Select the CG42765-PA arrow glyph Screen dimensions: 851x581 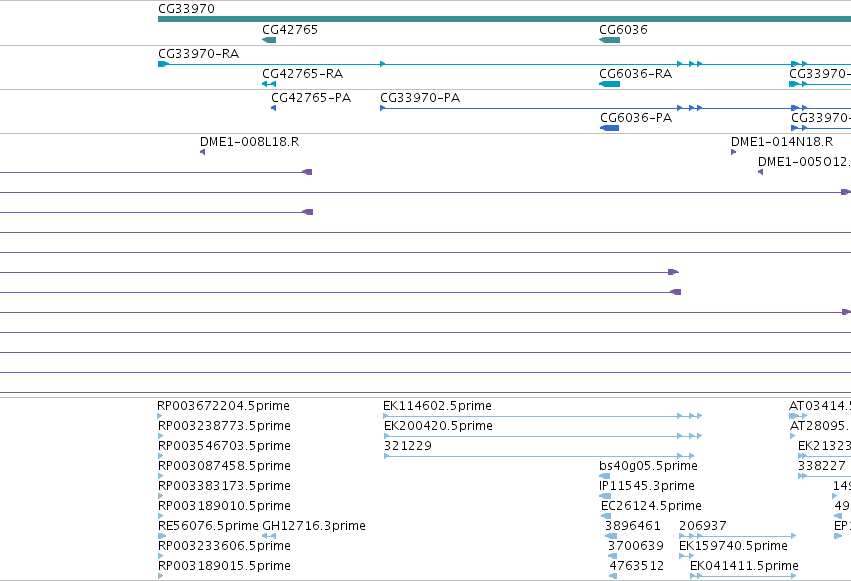pos(274,108)
